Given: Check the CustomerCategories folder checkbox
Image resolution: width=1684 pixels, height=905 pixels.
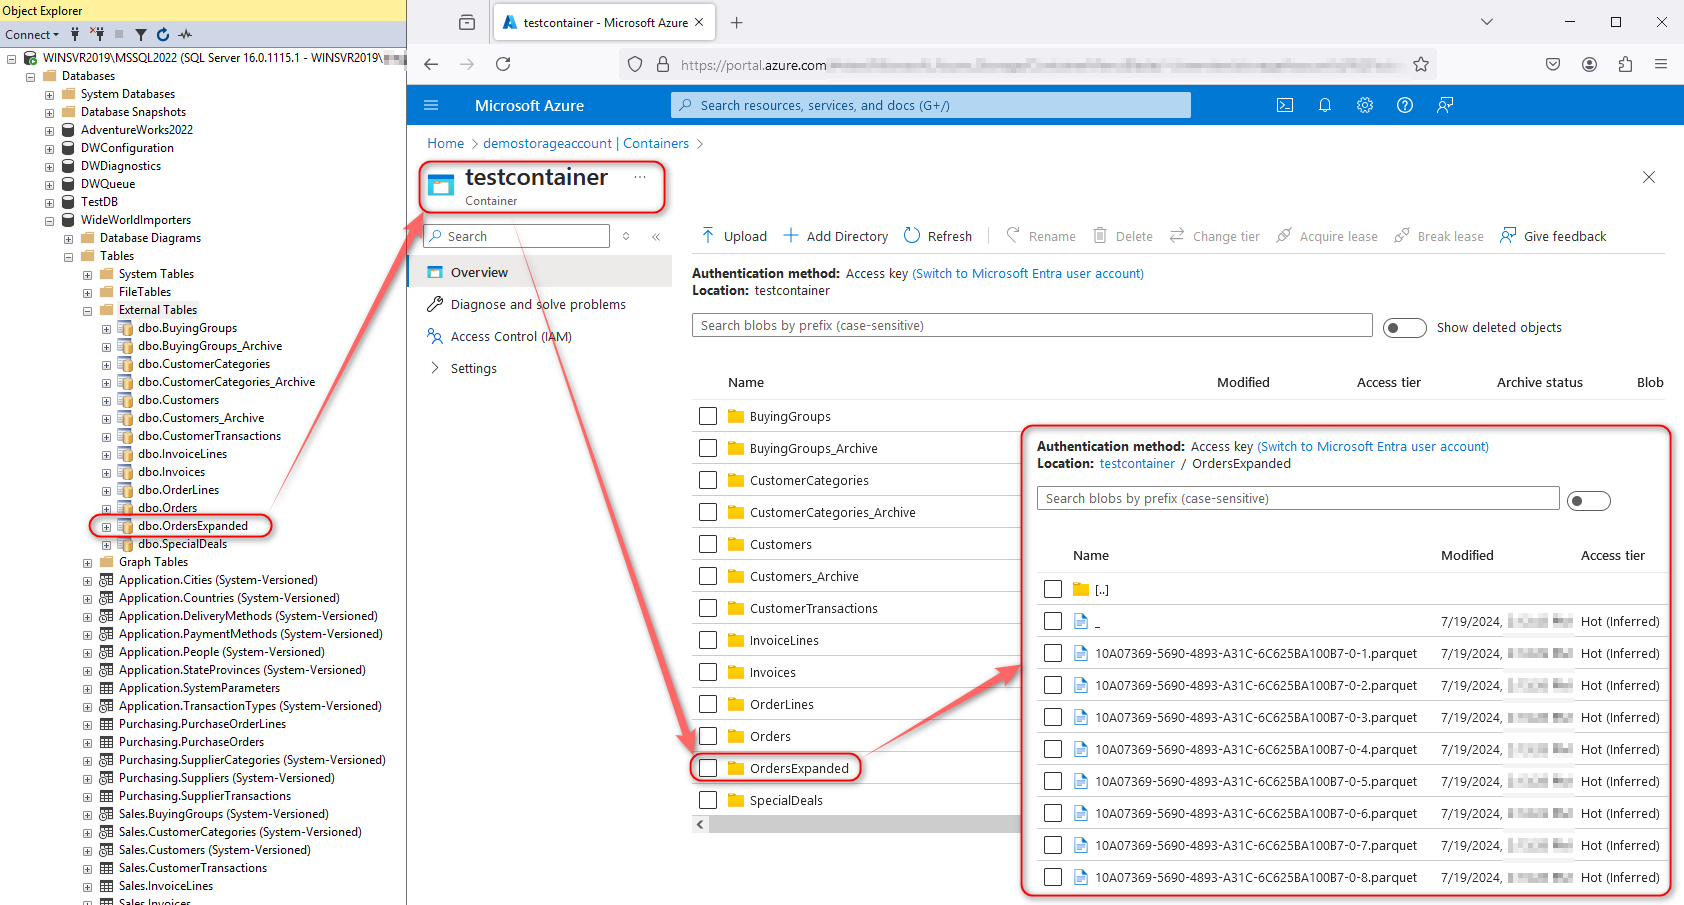Looking at the screenshot, I should tap(708, 480).
